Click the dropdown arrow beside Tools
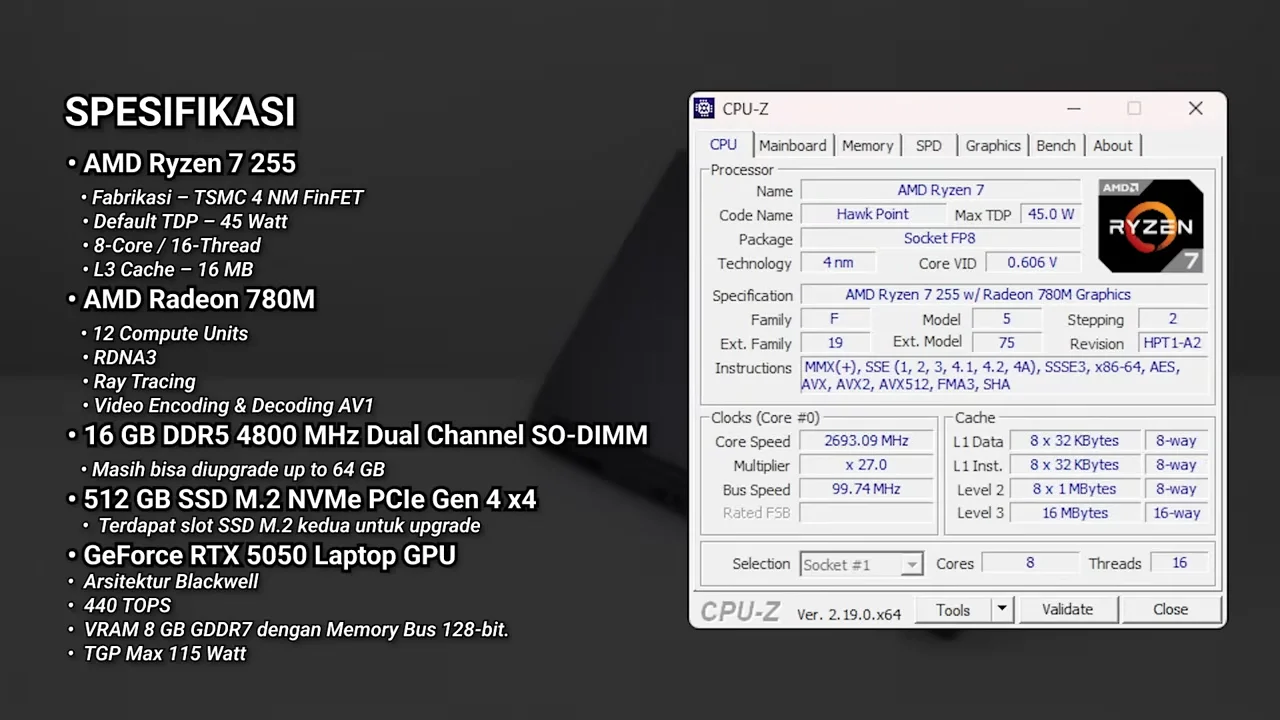Screen dimensions: 1280x720 click(x=1000, y=609)
